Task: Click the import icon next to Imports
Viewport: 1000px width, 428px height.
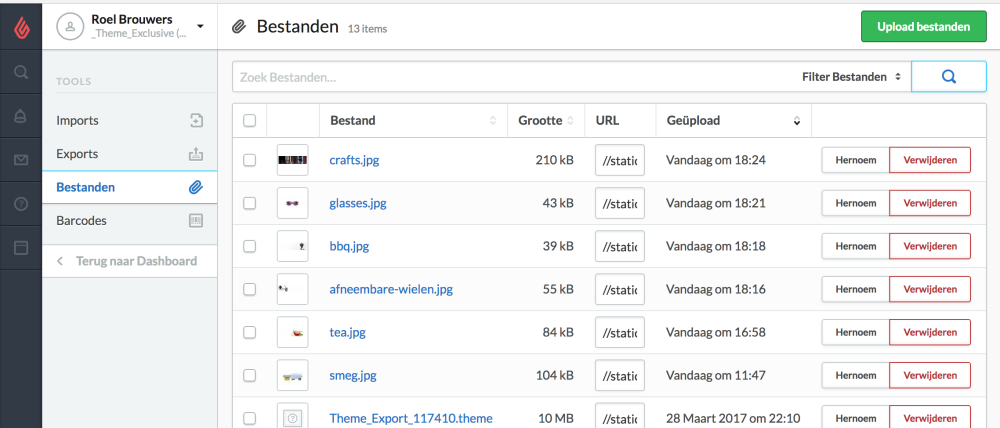Action: pyautogui.click(x=196, y=121)
